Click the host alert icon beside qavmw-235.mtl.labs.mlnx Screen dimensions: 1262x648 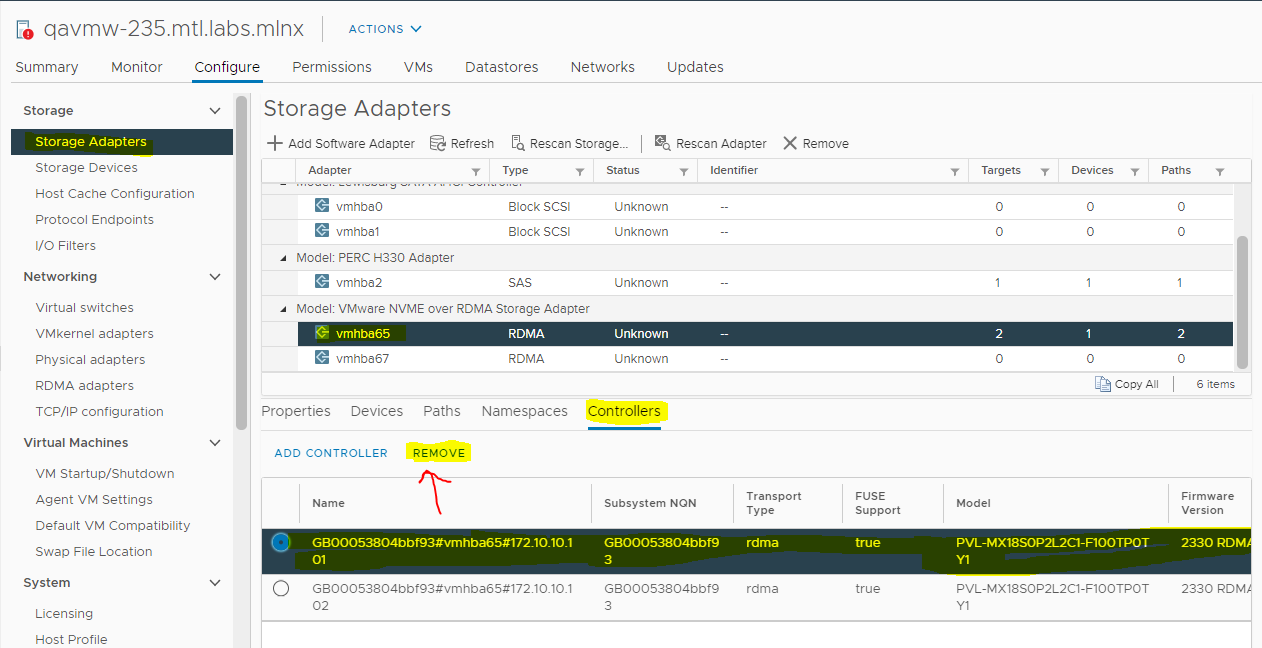click(25, 29)
